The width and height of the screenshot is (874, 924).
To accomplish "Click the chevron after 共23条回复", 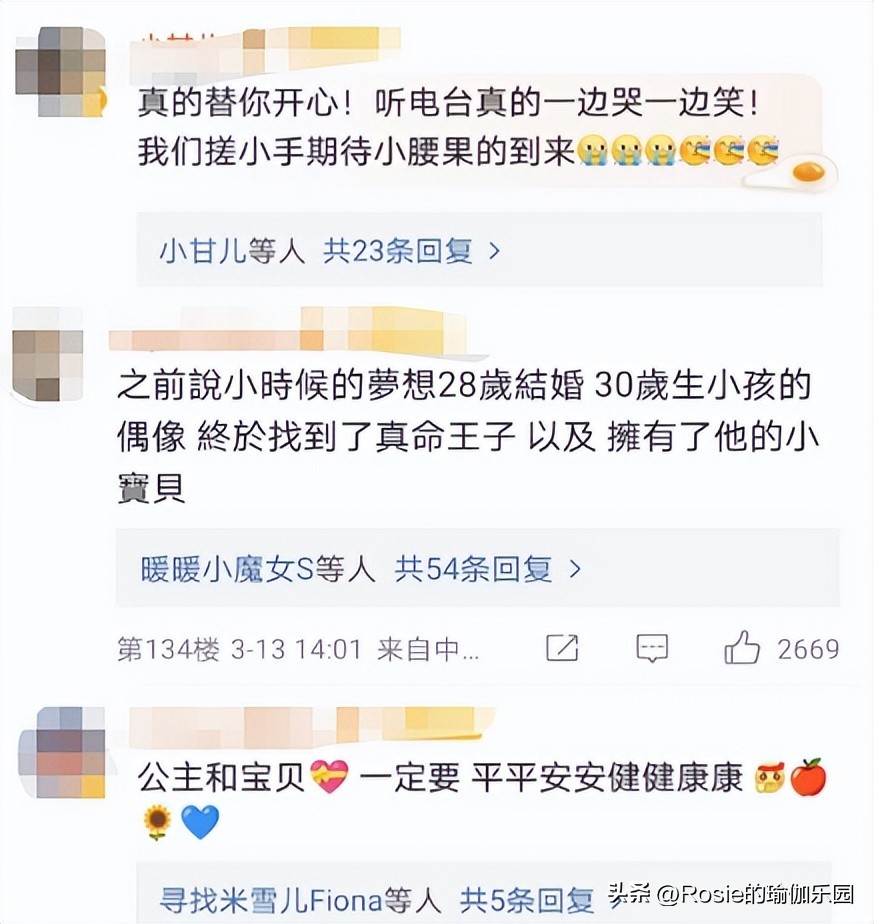I will coord(495,252).
